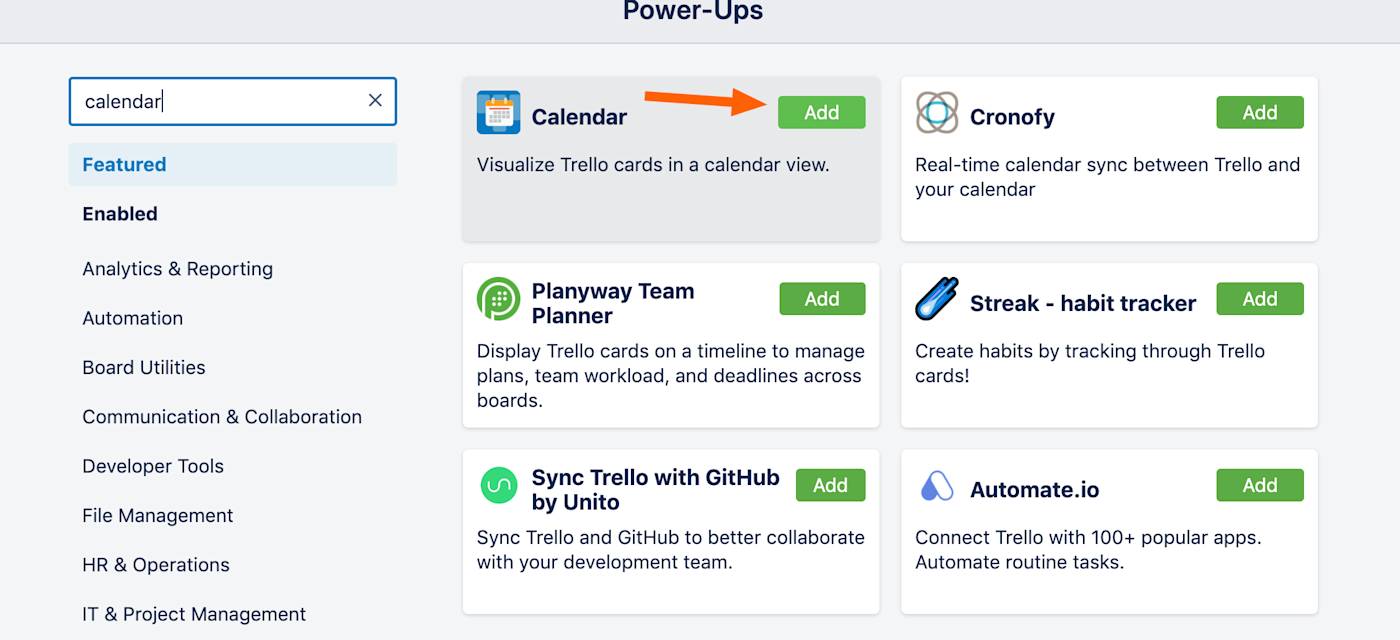
Task: Add the Calendar power-up
Action: point(821,113)
